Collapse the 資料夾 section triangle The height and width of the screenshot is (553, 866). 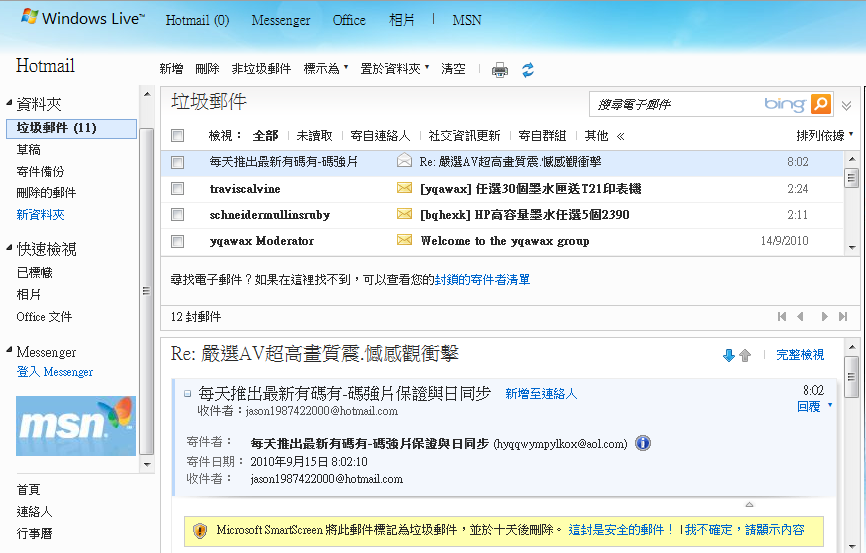(x=9, y=102)
